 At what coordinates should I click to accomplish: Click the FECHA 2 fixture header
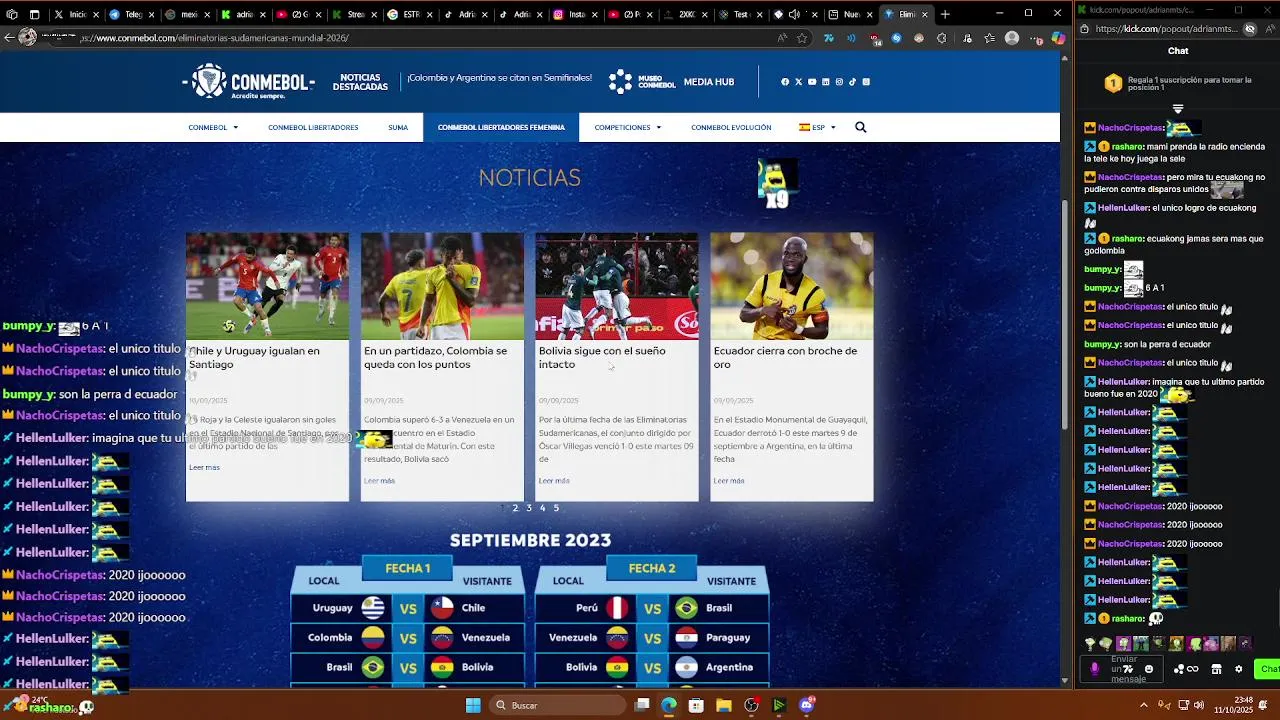[652, 568]
